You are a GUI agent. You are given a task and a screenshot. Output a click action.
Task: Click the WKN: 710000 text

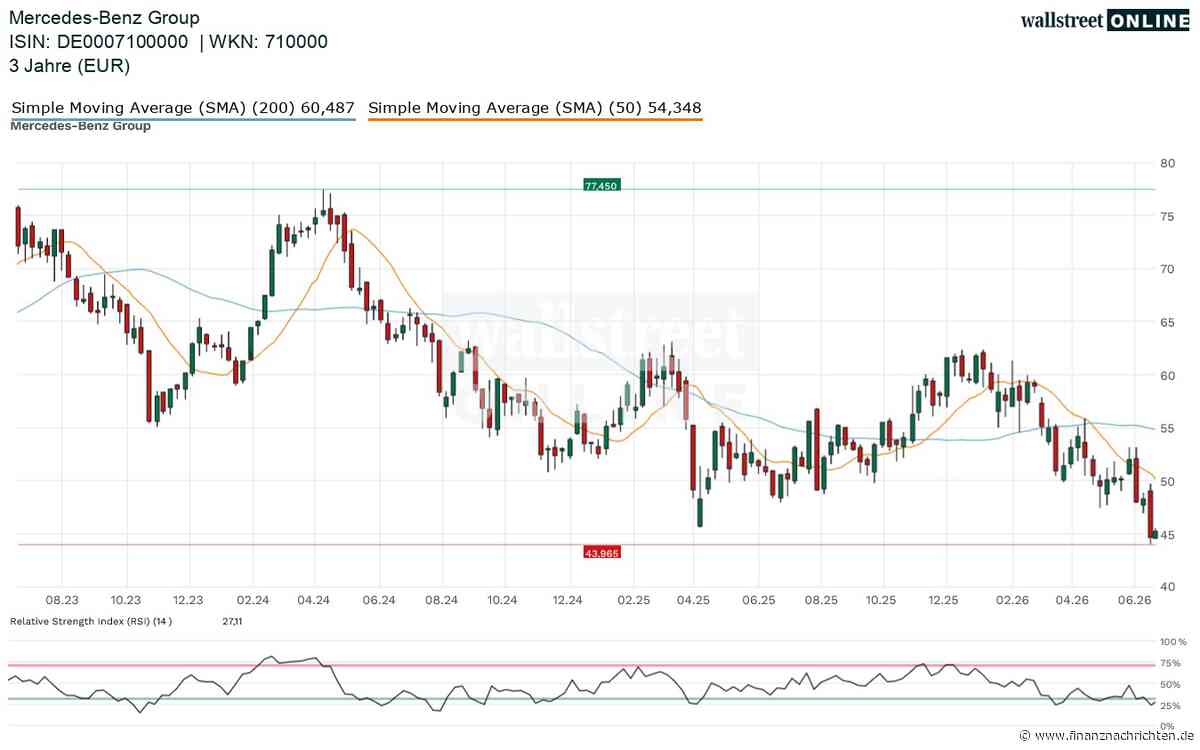[x=268, y=42]
